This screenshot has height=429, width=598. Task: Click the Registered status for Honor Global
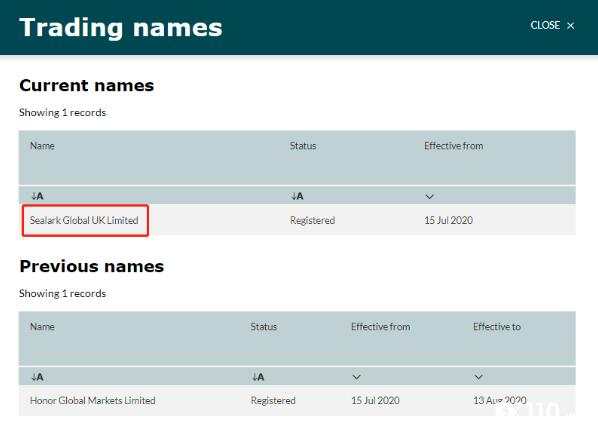point(273,400)
